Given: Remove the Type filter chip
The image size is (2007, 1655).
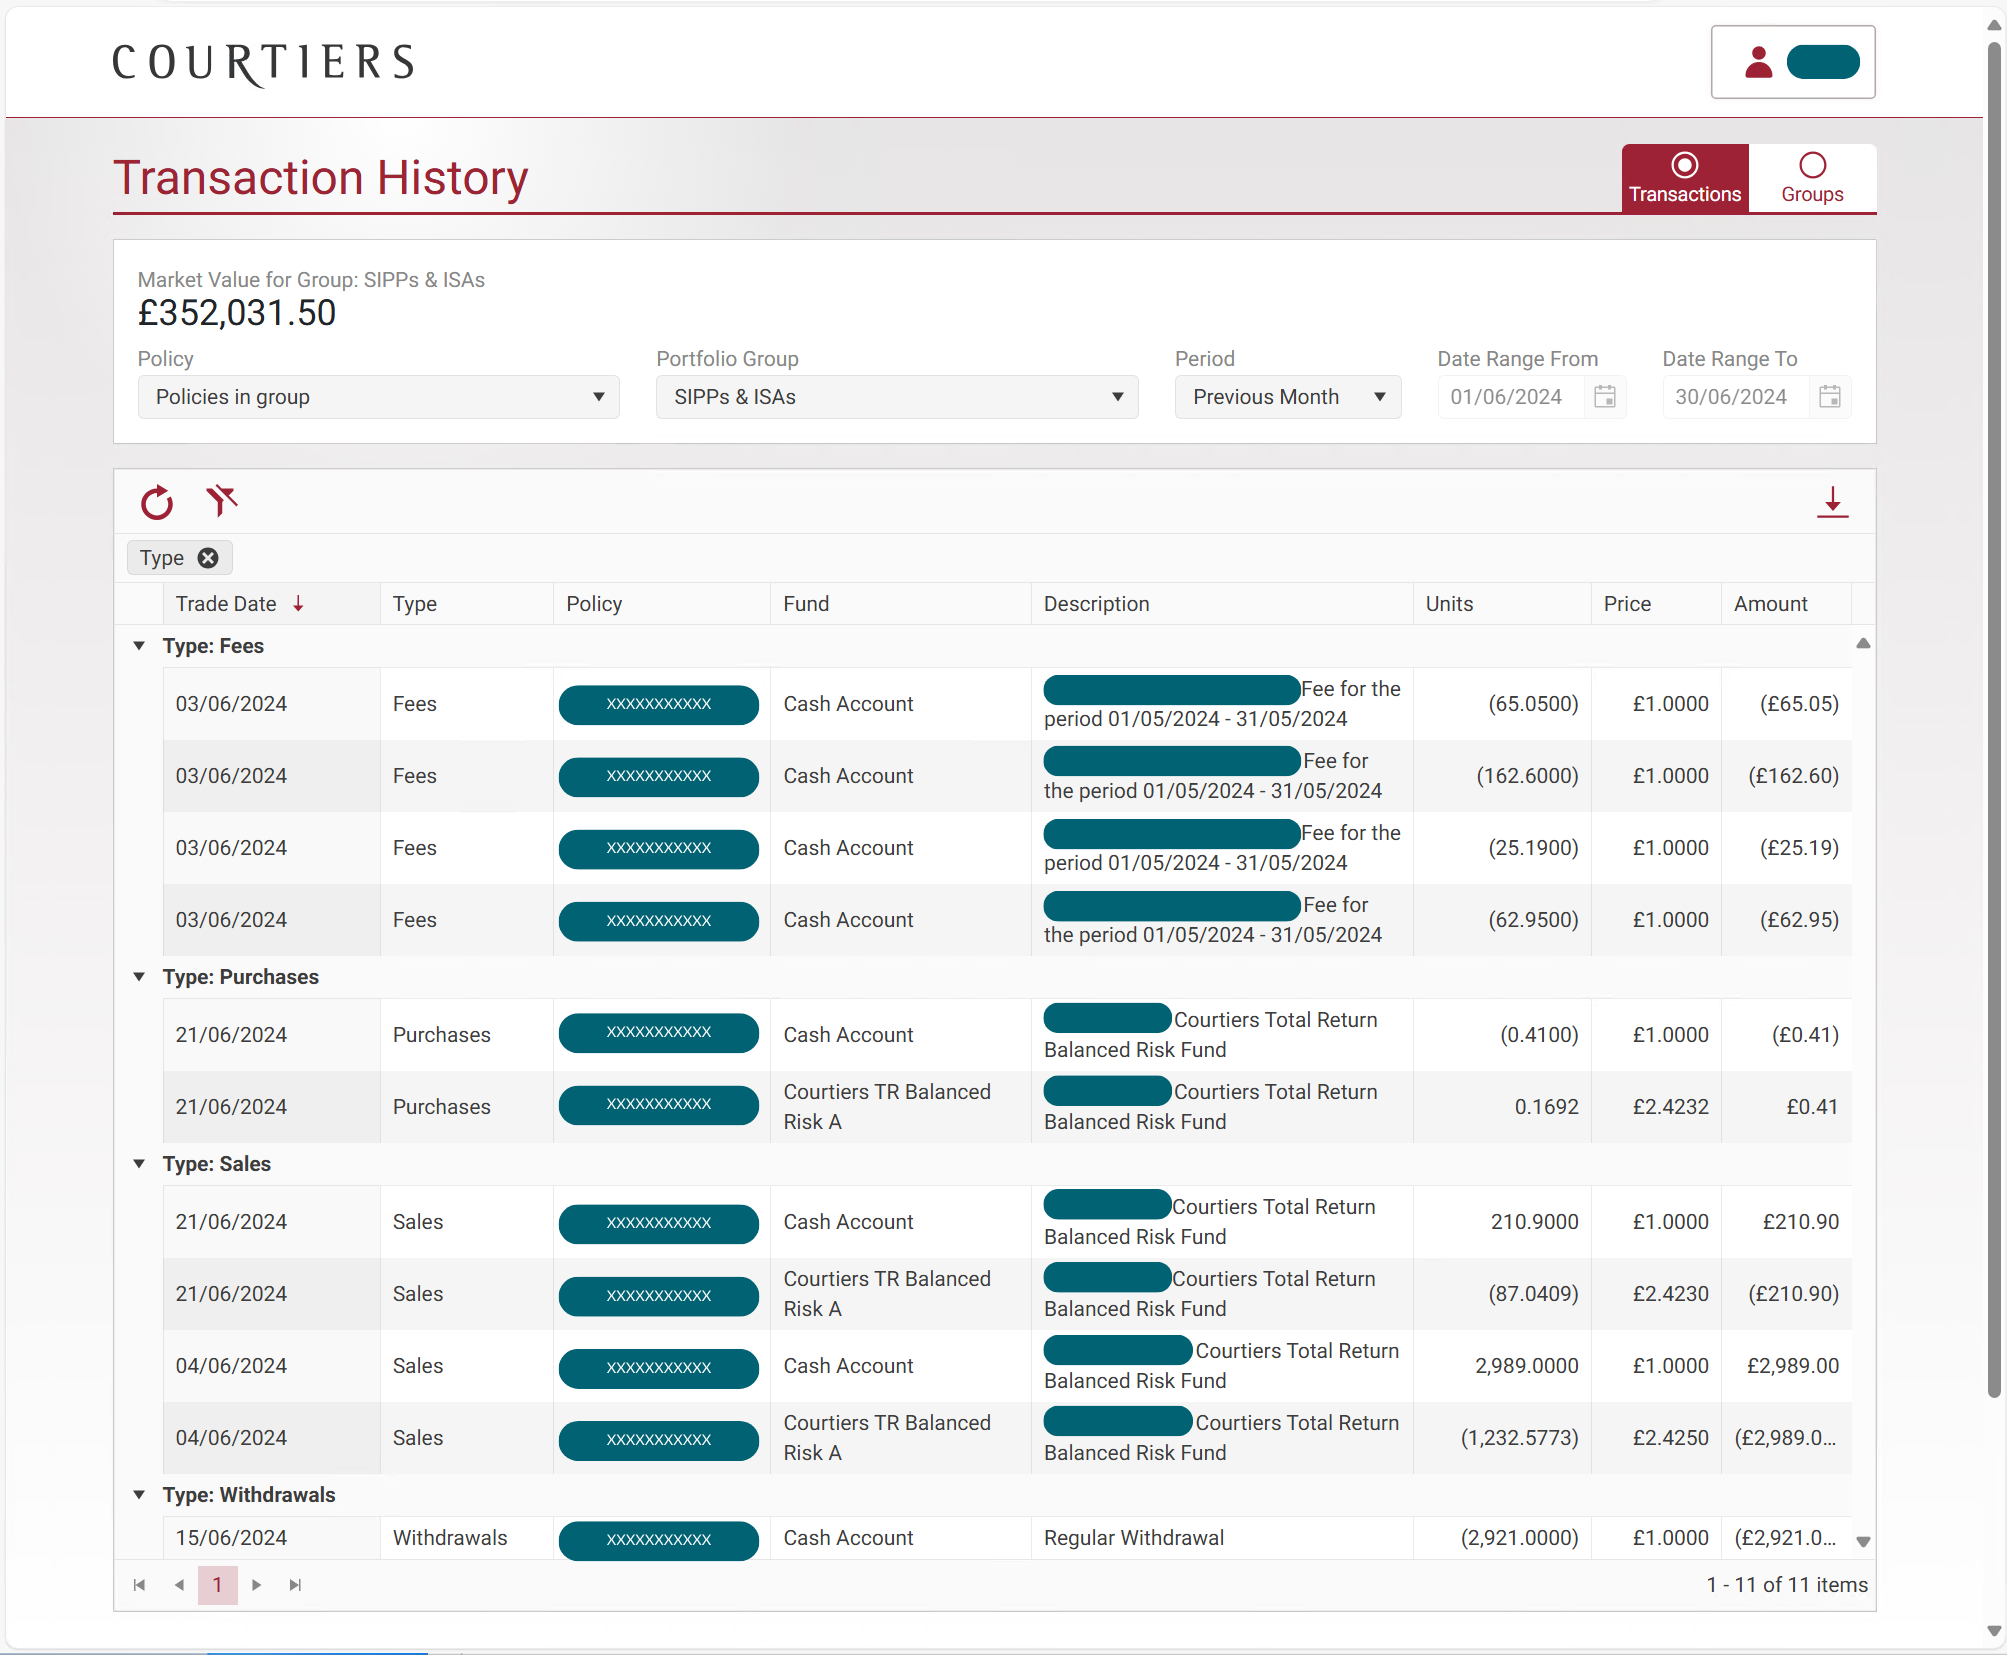Looking at the screenshot, I should (x=208, y=557).
